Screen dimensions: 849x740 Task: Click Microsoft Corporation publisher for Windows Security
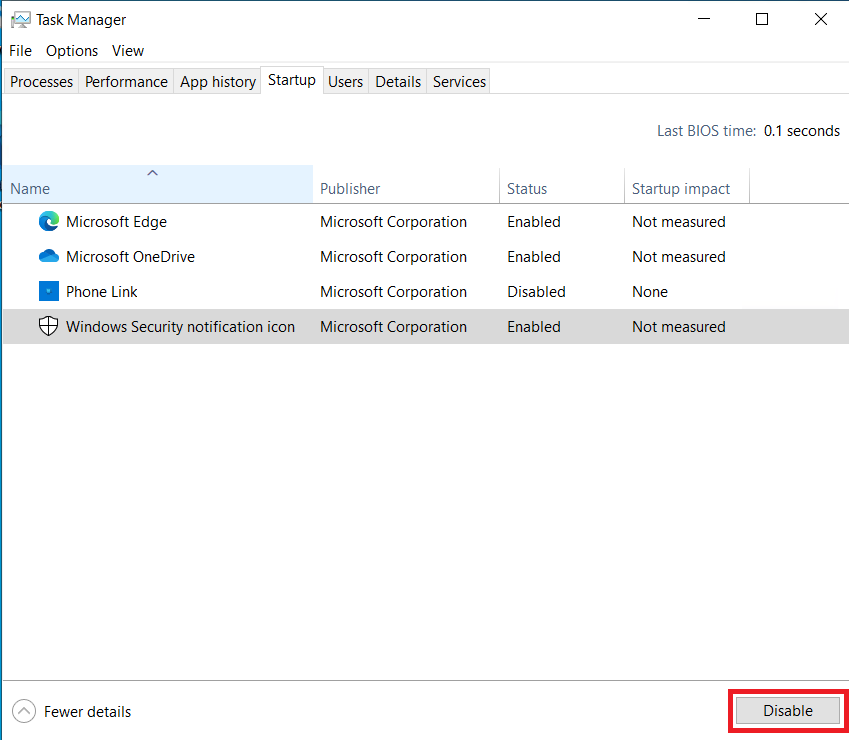click(393, 327)
